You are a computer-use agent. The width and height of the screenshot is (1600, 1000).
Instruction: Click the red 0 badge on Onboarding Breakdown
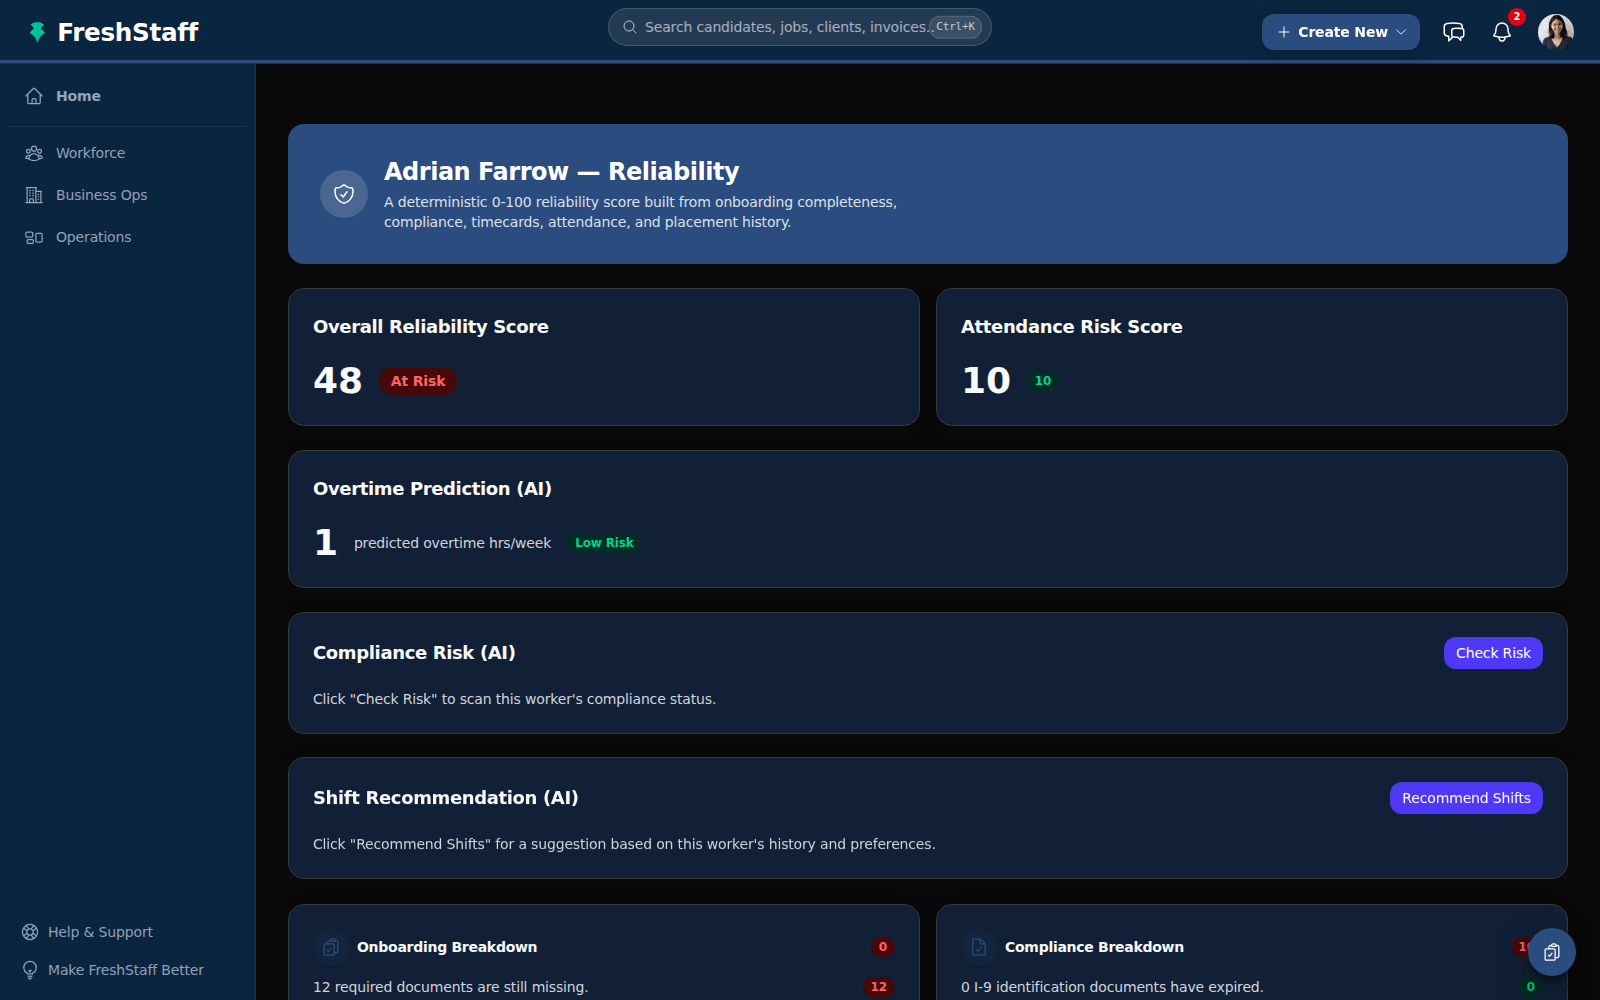(883, 947)
